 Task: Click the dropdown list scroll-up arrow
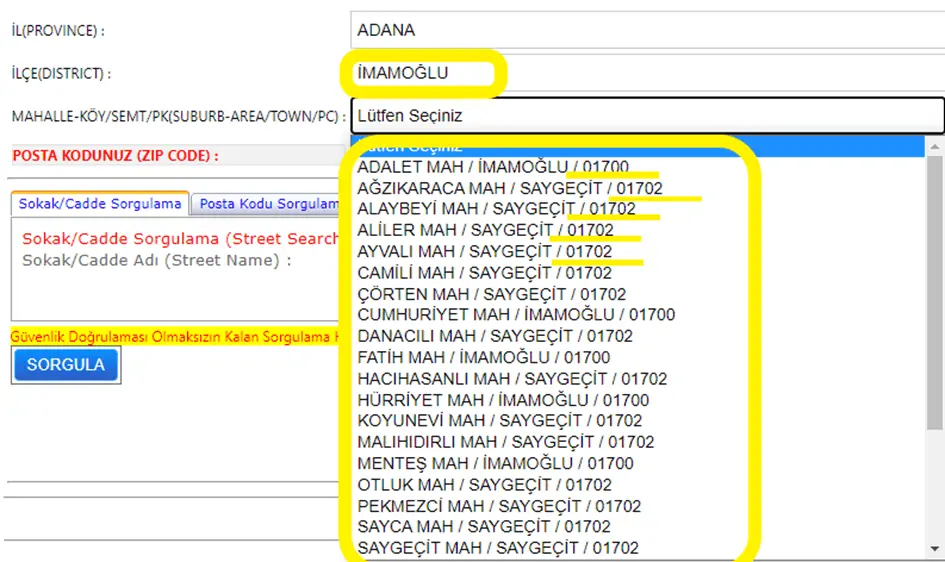935,147
